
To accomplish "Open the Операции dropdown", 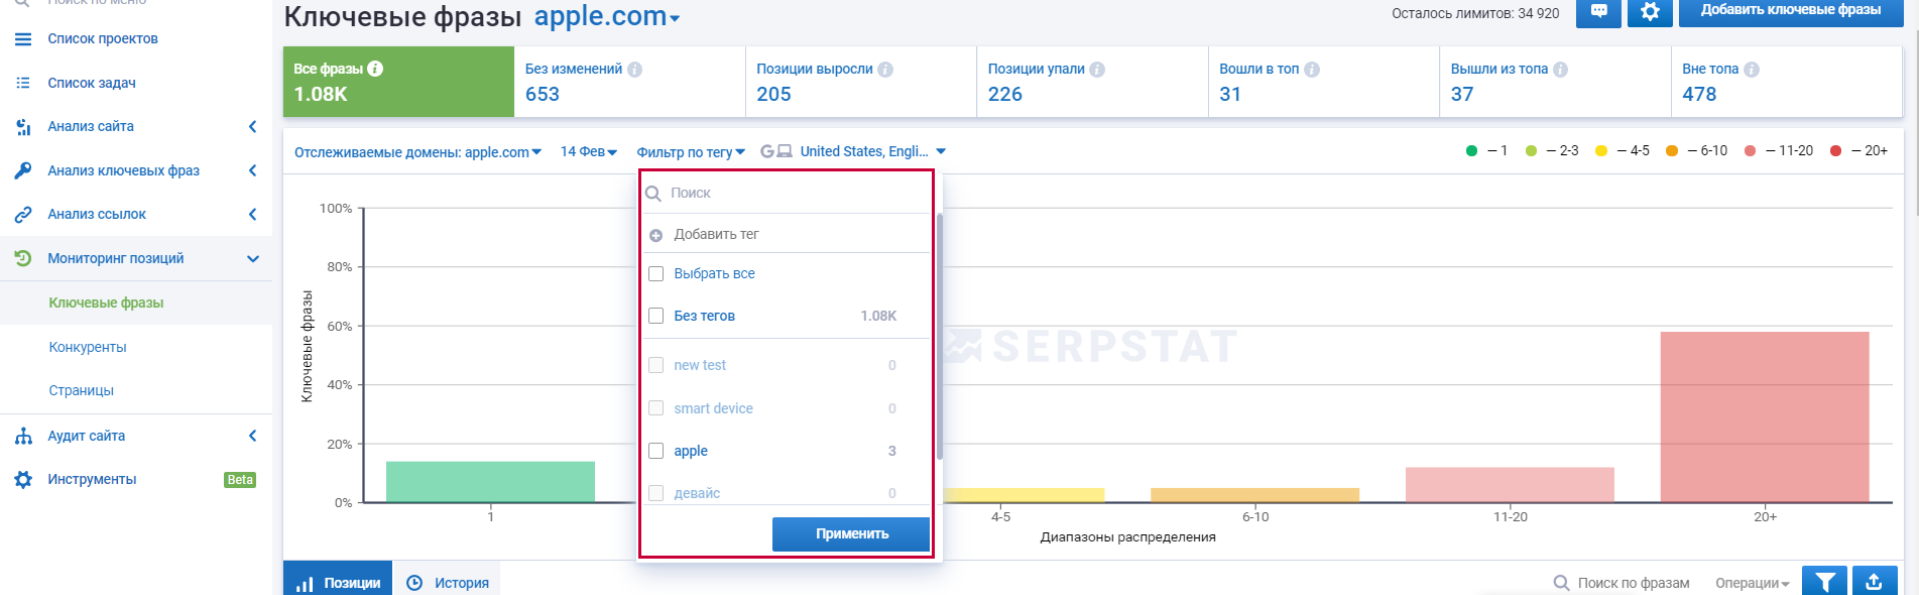I will coord(1752,583).
